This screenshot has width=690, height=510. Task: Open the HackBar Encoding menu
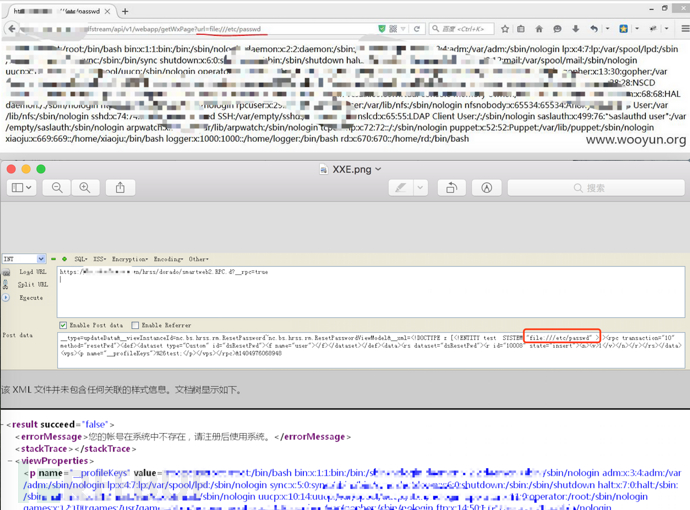click(169, 259)
